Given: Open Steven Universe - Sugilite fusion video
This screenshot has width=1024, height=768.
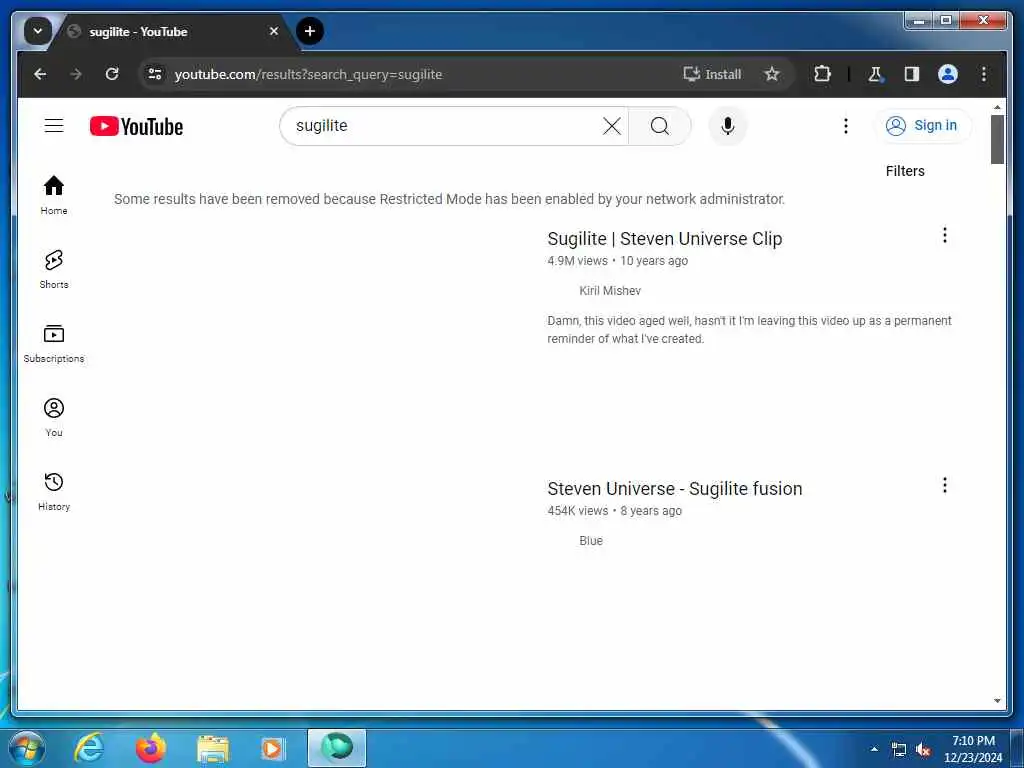Looking at the screenshot, I should tap(675, 488).
